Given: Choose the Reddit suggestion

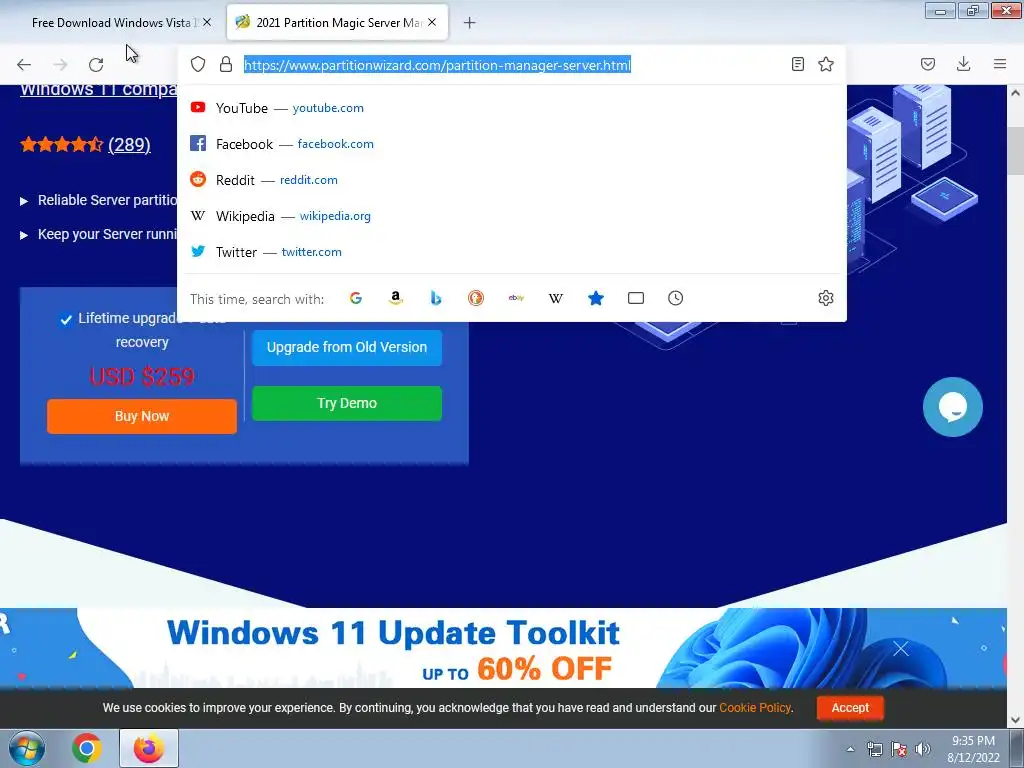Looking at the screenshot, I should point(512,180).
